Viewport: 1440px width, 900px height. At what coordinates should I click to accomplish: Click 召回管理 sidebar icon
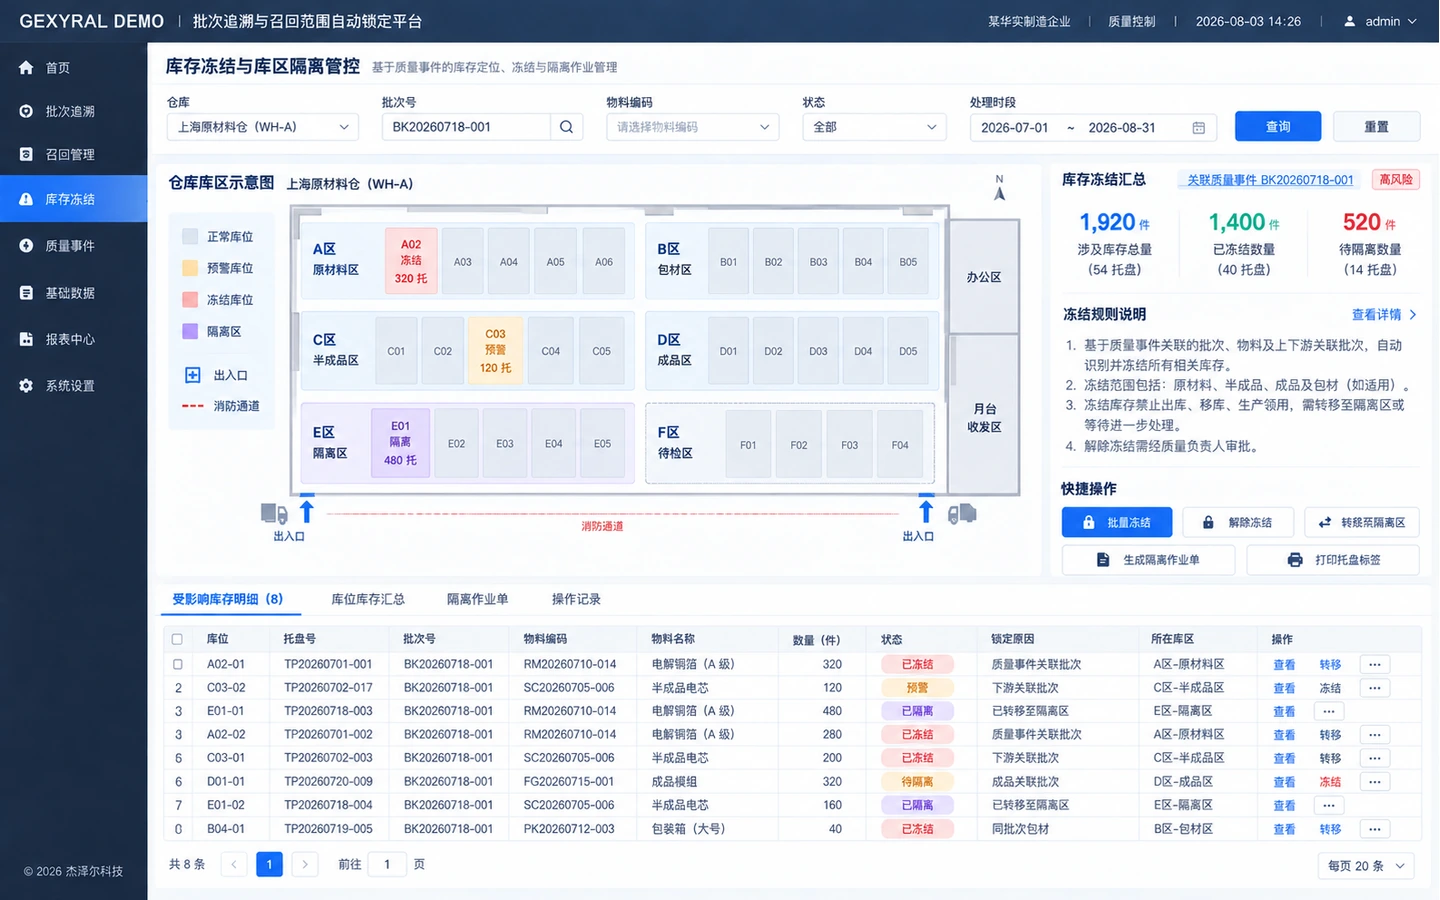[26, 154]
